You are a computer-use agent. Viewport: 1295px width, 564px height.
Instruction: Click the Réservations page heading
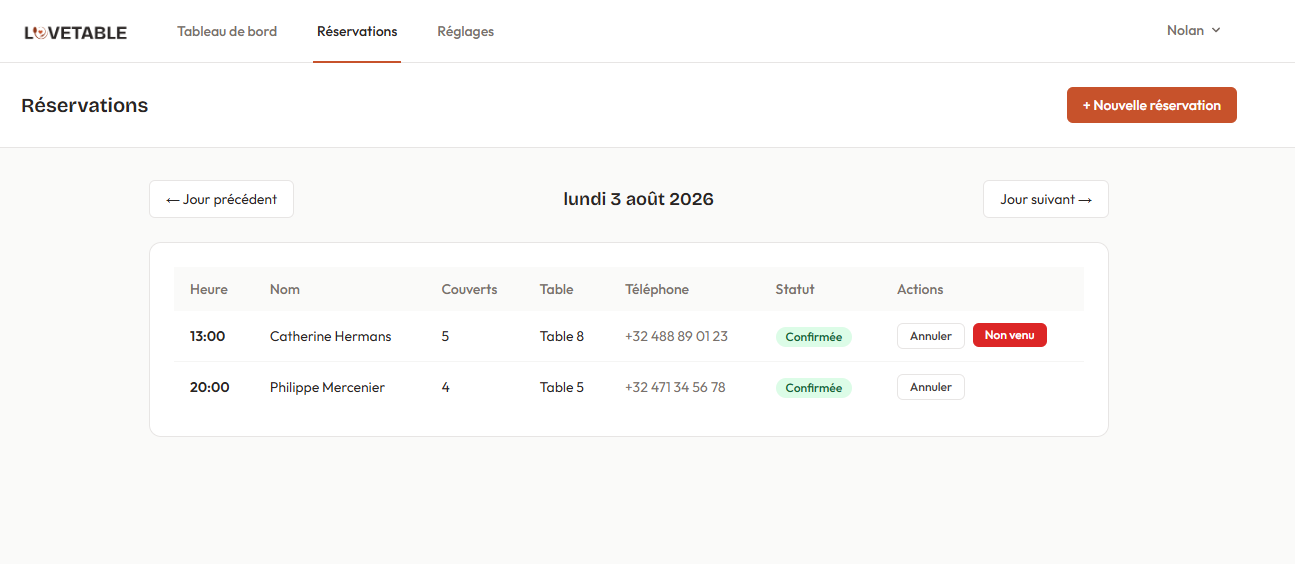85,105
